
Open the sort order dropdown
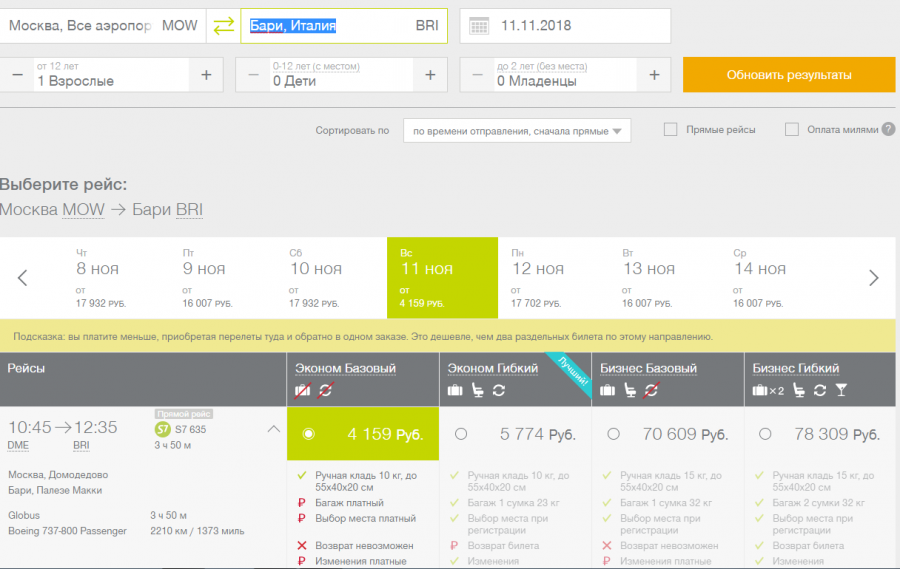click(517, 131)
